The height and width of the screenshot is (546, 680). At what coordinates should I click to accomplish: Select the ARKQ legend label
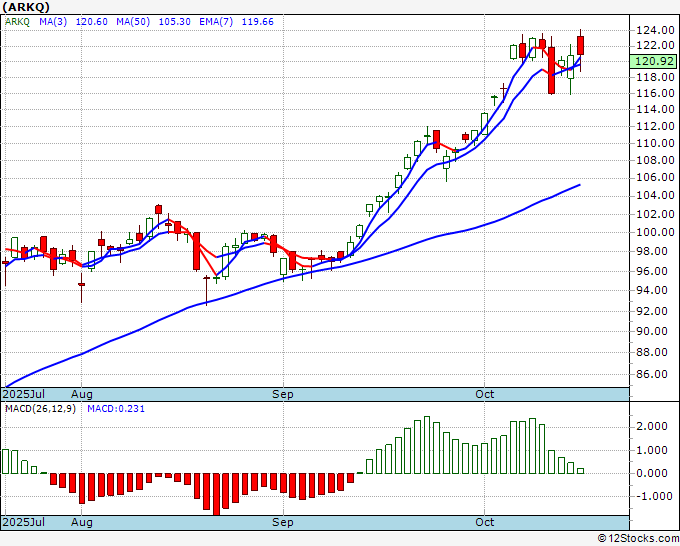[17, 22]
